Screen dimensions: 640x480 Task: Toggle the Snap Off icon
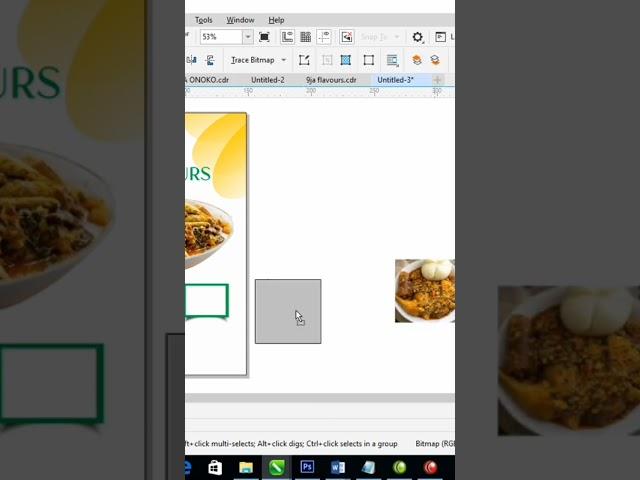347,37
